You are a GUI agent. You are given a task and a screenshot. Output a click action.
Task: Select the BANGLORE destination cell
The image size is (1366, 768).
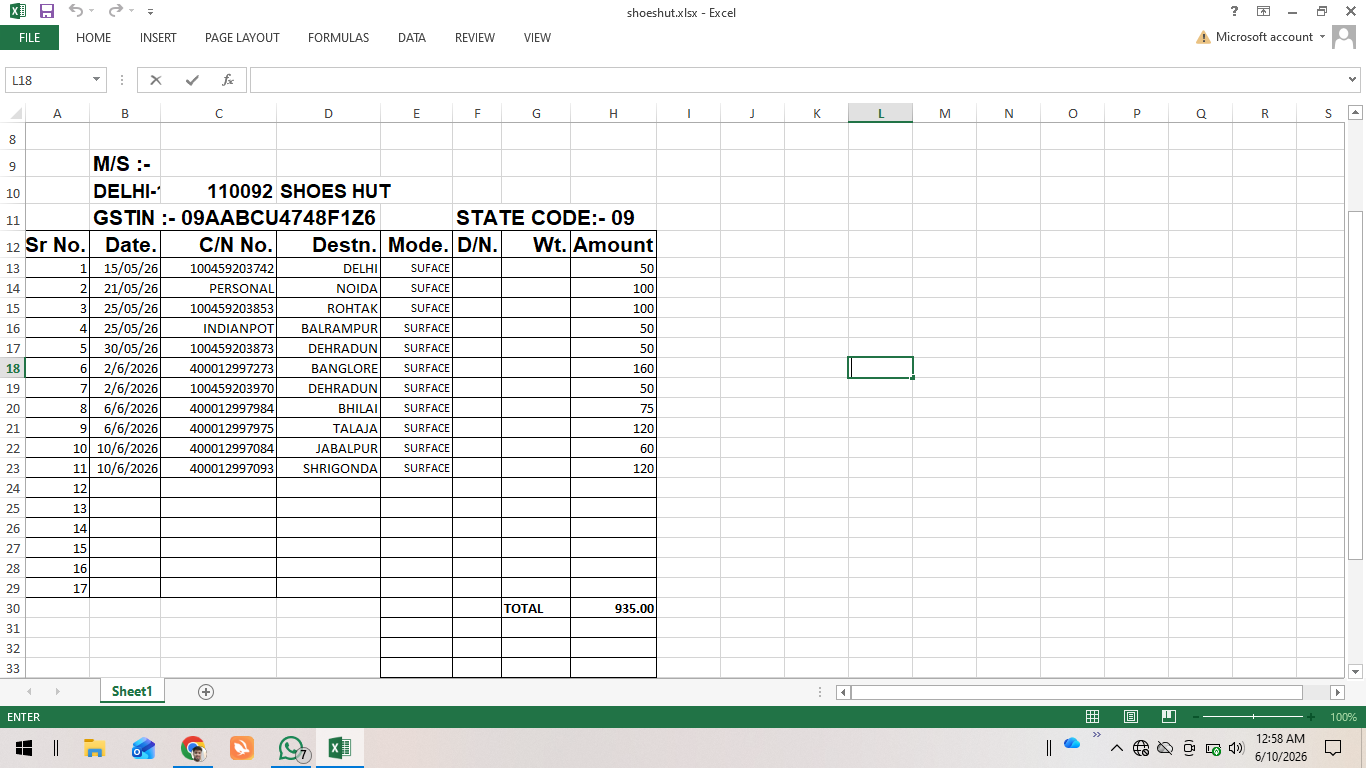coord(328,368)
